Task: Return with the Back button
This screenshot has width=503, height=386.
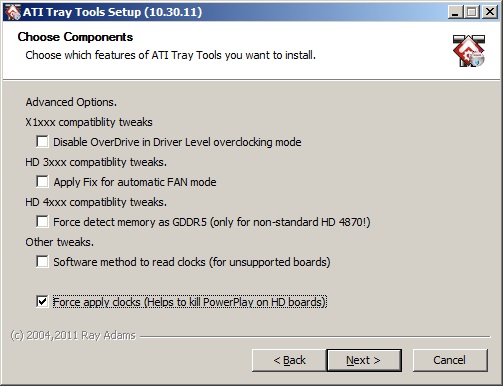Action: (289, 360)
